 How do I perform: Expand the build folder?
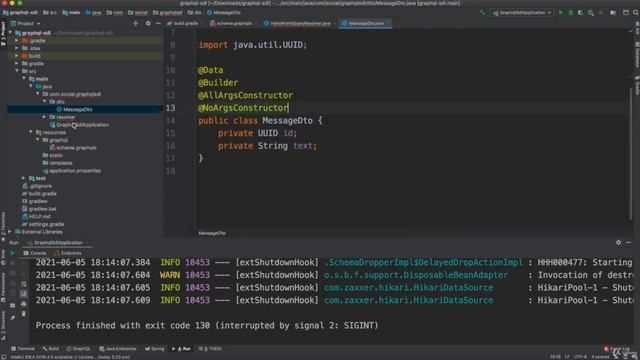click(17, 56)
